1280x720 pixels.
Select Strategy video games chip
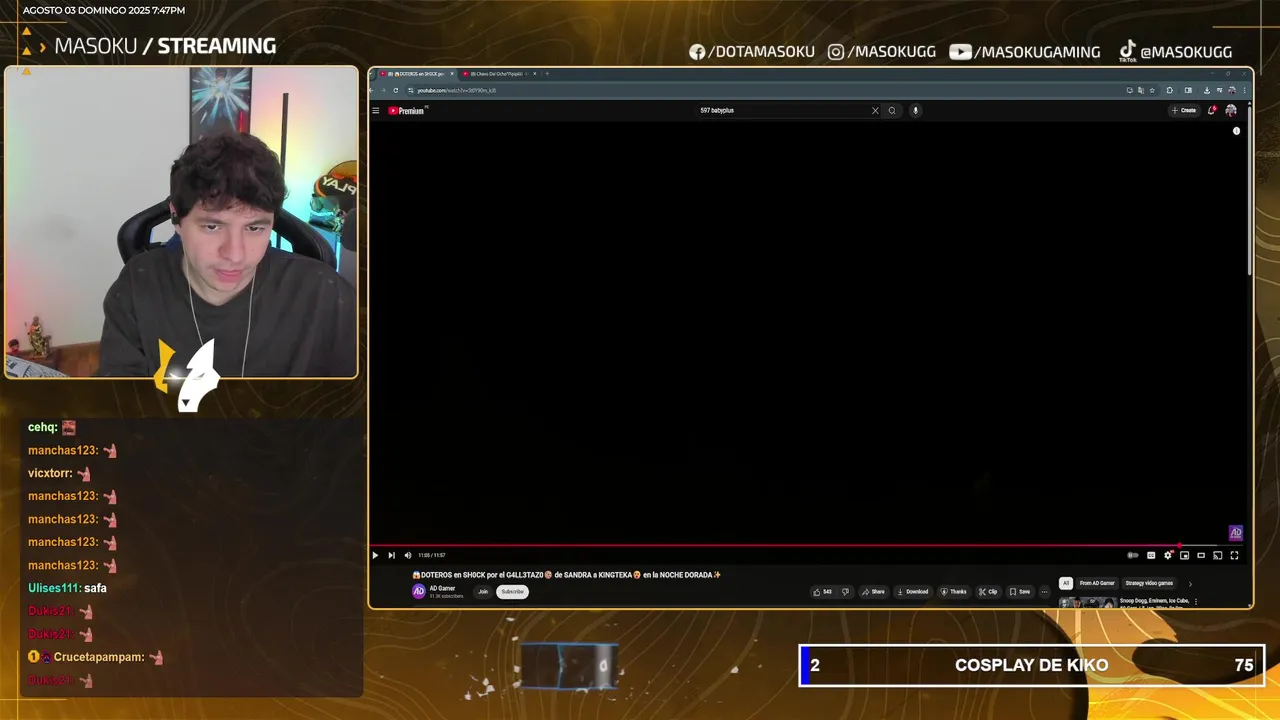1149,583
